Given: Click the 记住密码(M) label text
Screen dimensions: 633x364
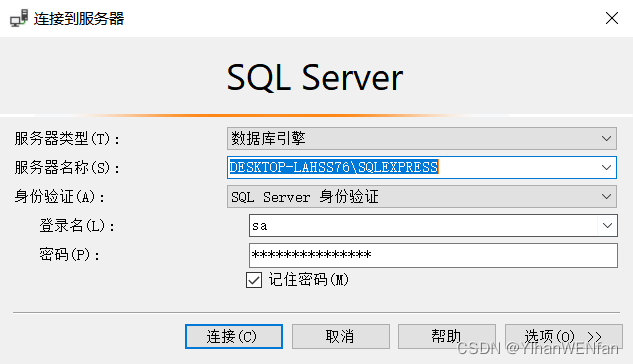Looking at the screenshot, I should [x=308, y=280].
